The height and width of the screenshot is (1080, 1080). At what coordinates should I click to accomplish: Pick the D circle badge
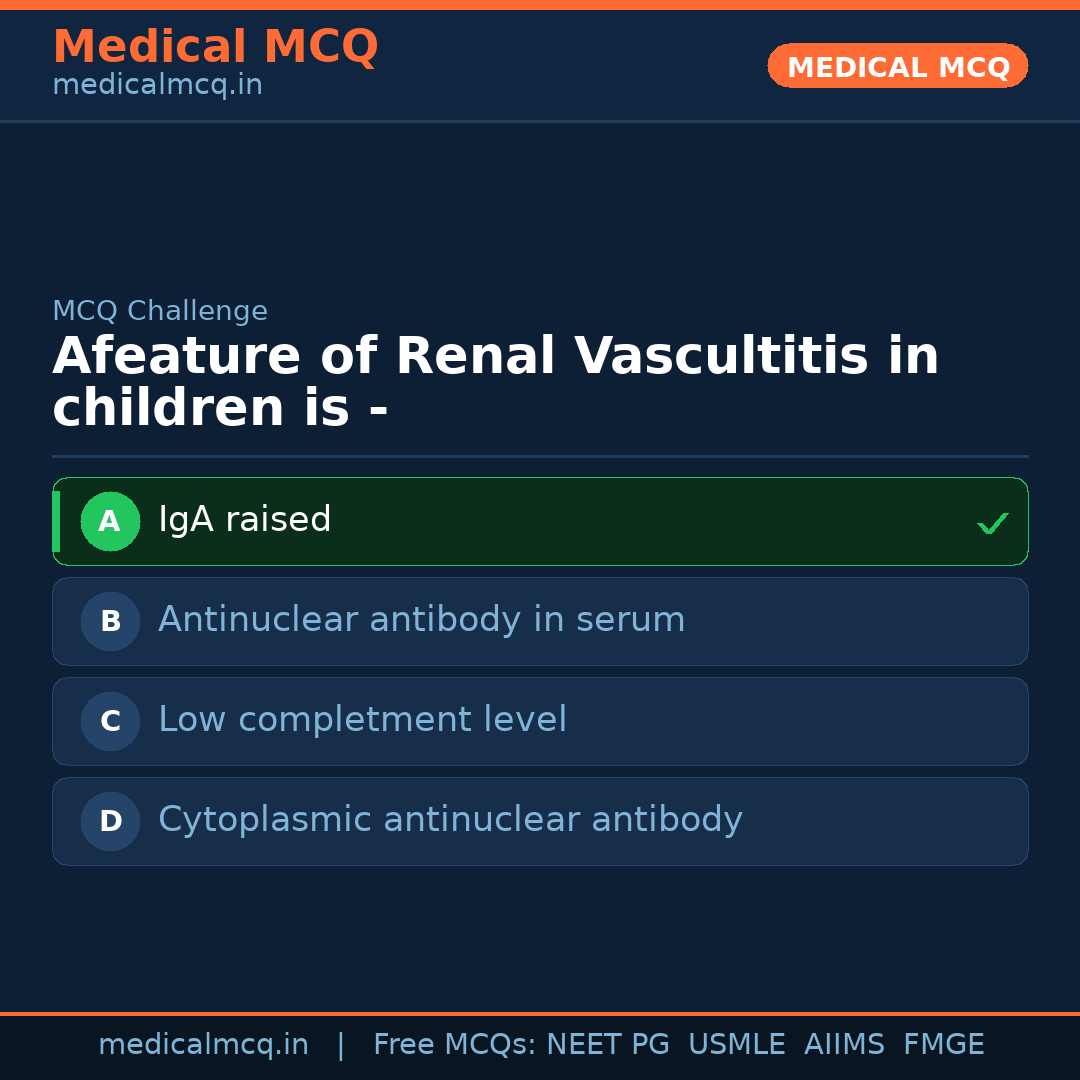point(110,822)
